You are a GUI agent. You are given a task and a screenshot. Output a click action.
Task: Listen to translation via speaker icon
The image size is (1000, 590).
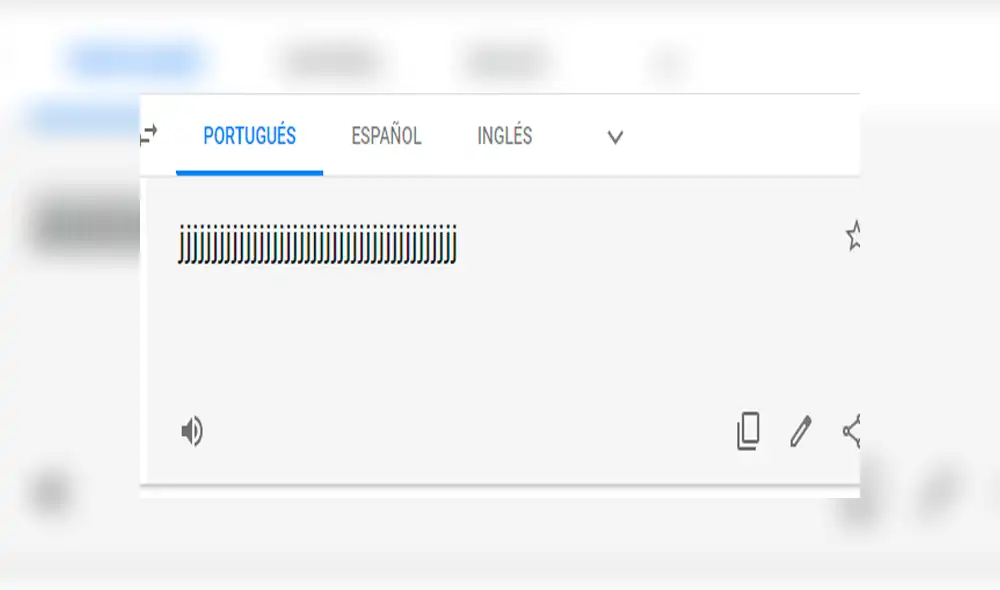coord(191,432)
